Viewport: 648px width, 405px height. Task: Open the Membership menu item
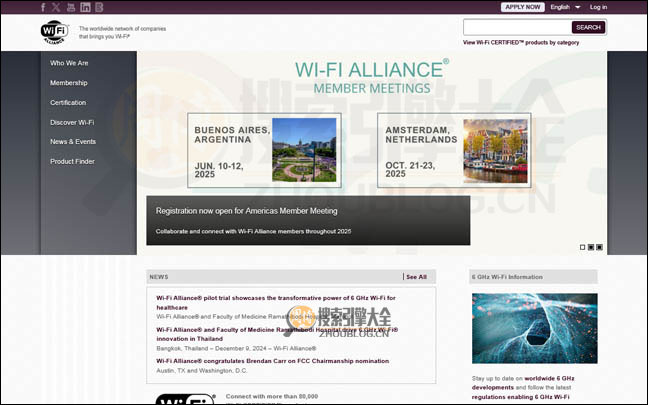[68, 83]
